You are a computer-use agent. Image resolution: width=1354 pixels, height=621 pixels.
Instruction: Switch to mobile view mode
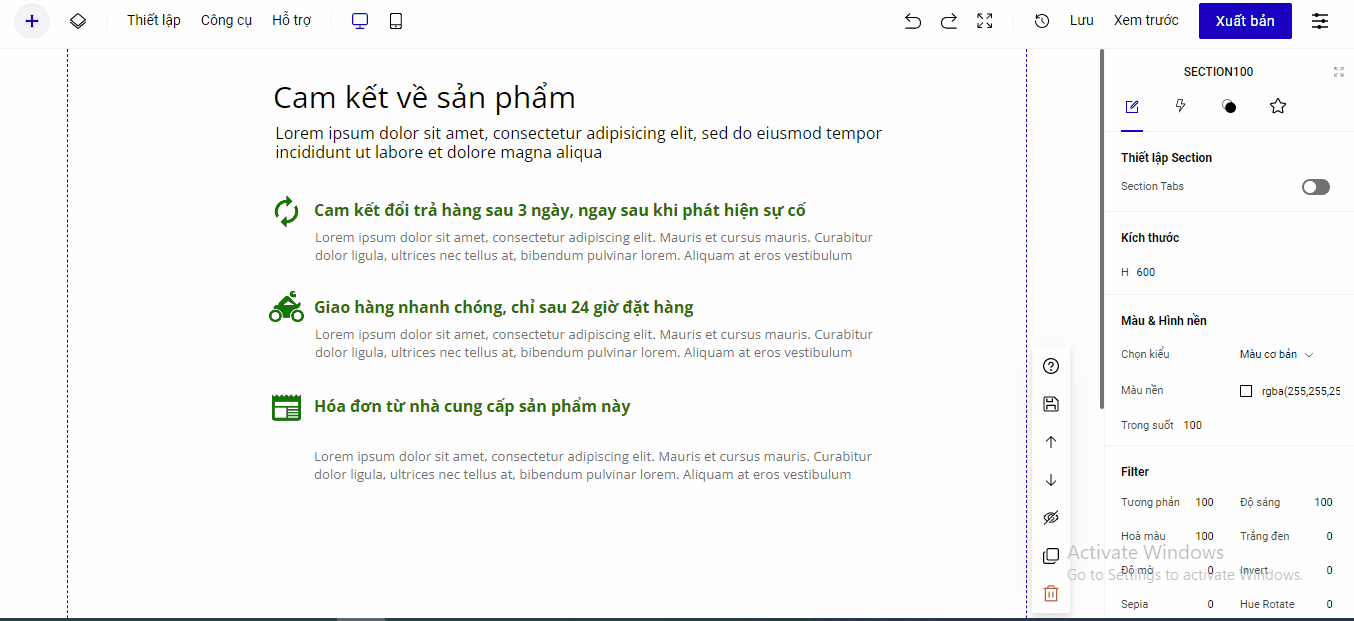click(x=396, y=21)
